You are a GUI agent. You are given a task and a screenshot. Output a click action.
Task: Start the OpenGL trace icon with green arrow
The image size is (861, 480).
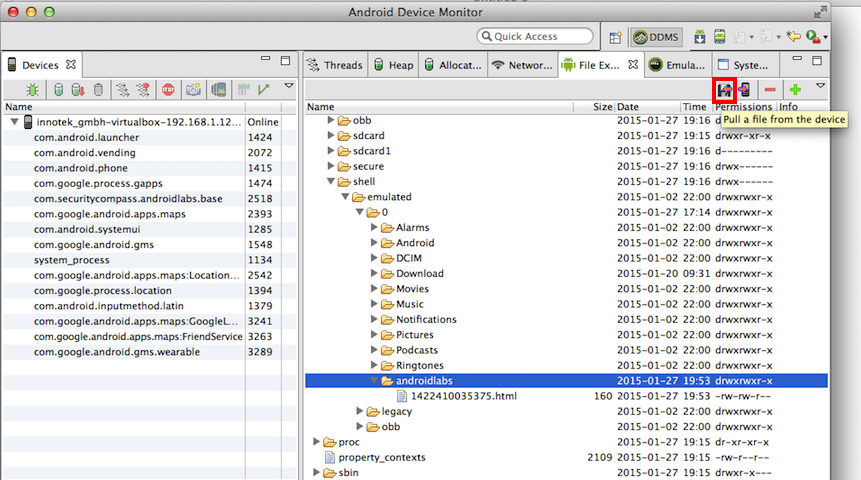coord(264,90)
